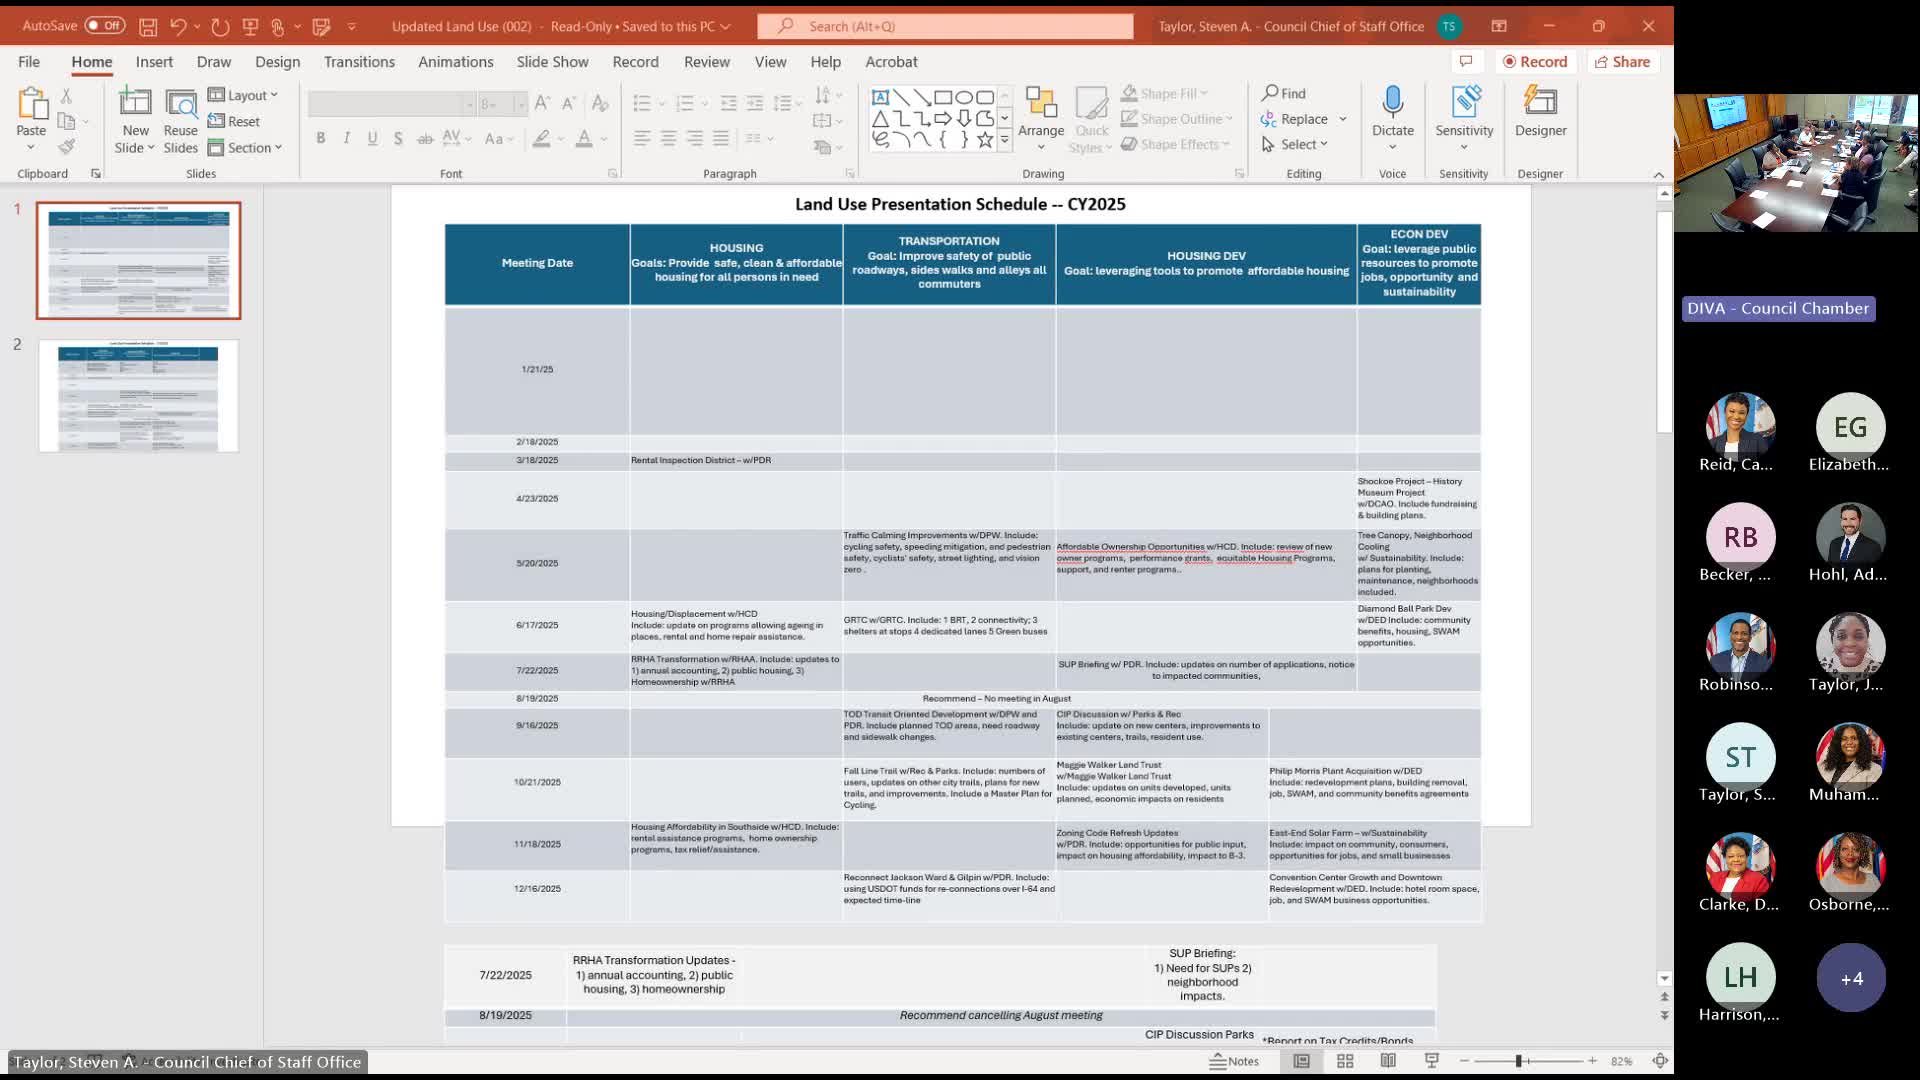Switch to Slide Sorter view icon
Screen dimensions: 1920x1080
(1345, 1061)
